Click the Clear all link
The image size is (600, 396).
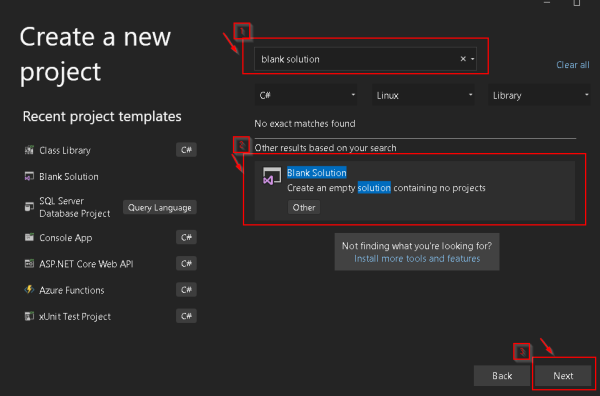tap(572, 65)
